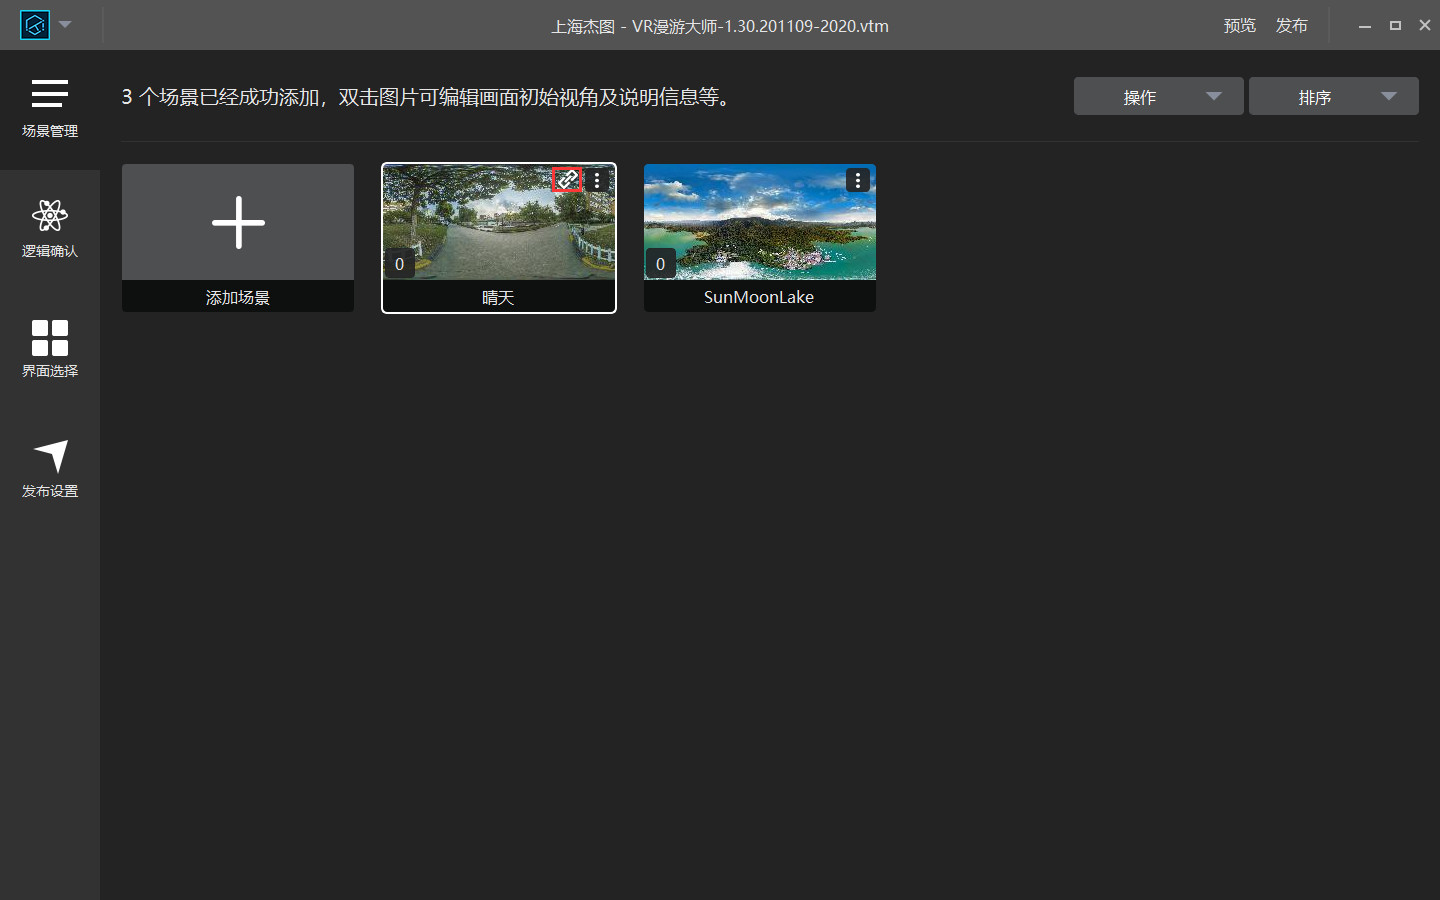Open 预览 in the title bar
This screenshot has width=1440, height=900.
coord(1239,26)
